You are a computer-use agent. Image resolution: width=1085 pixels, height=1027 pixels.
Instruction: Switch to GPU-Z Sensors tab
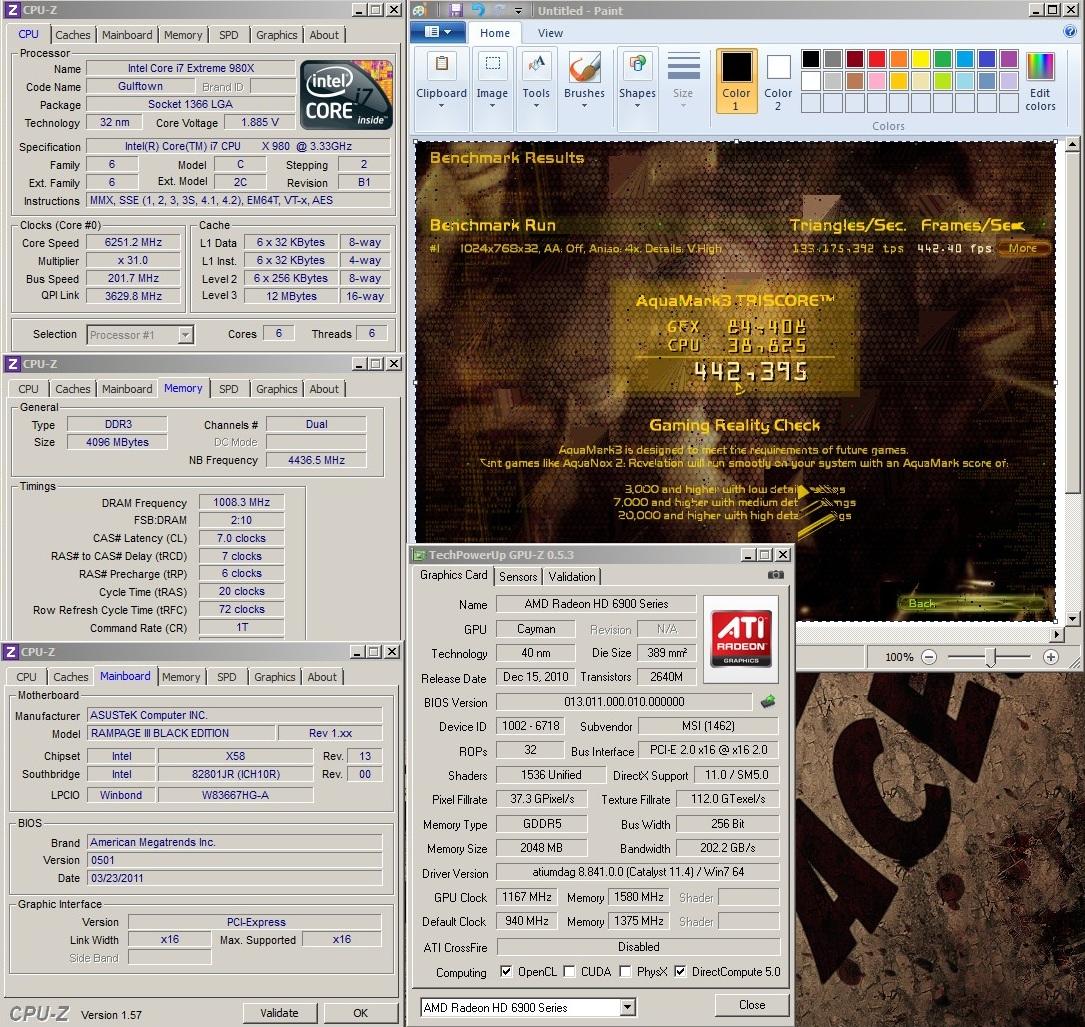(x=518, y=576)
